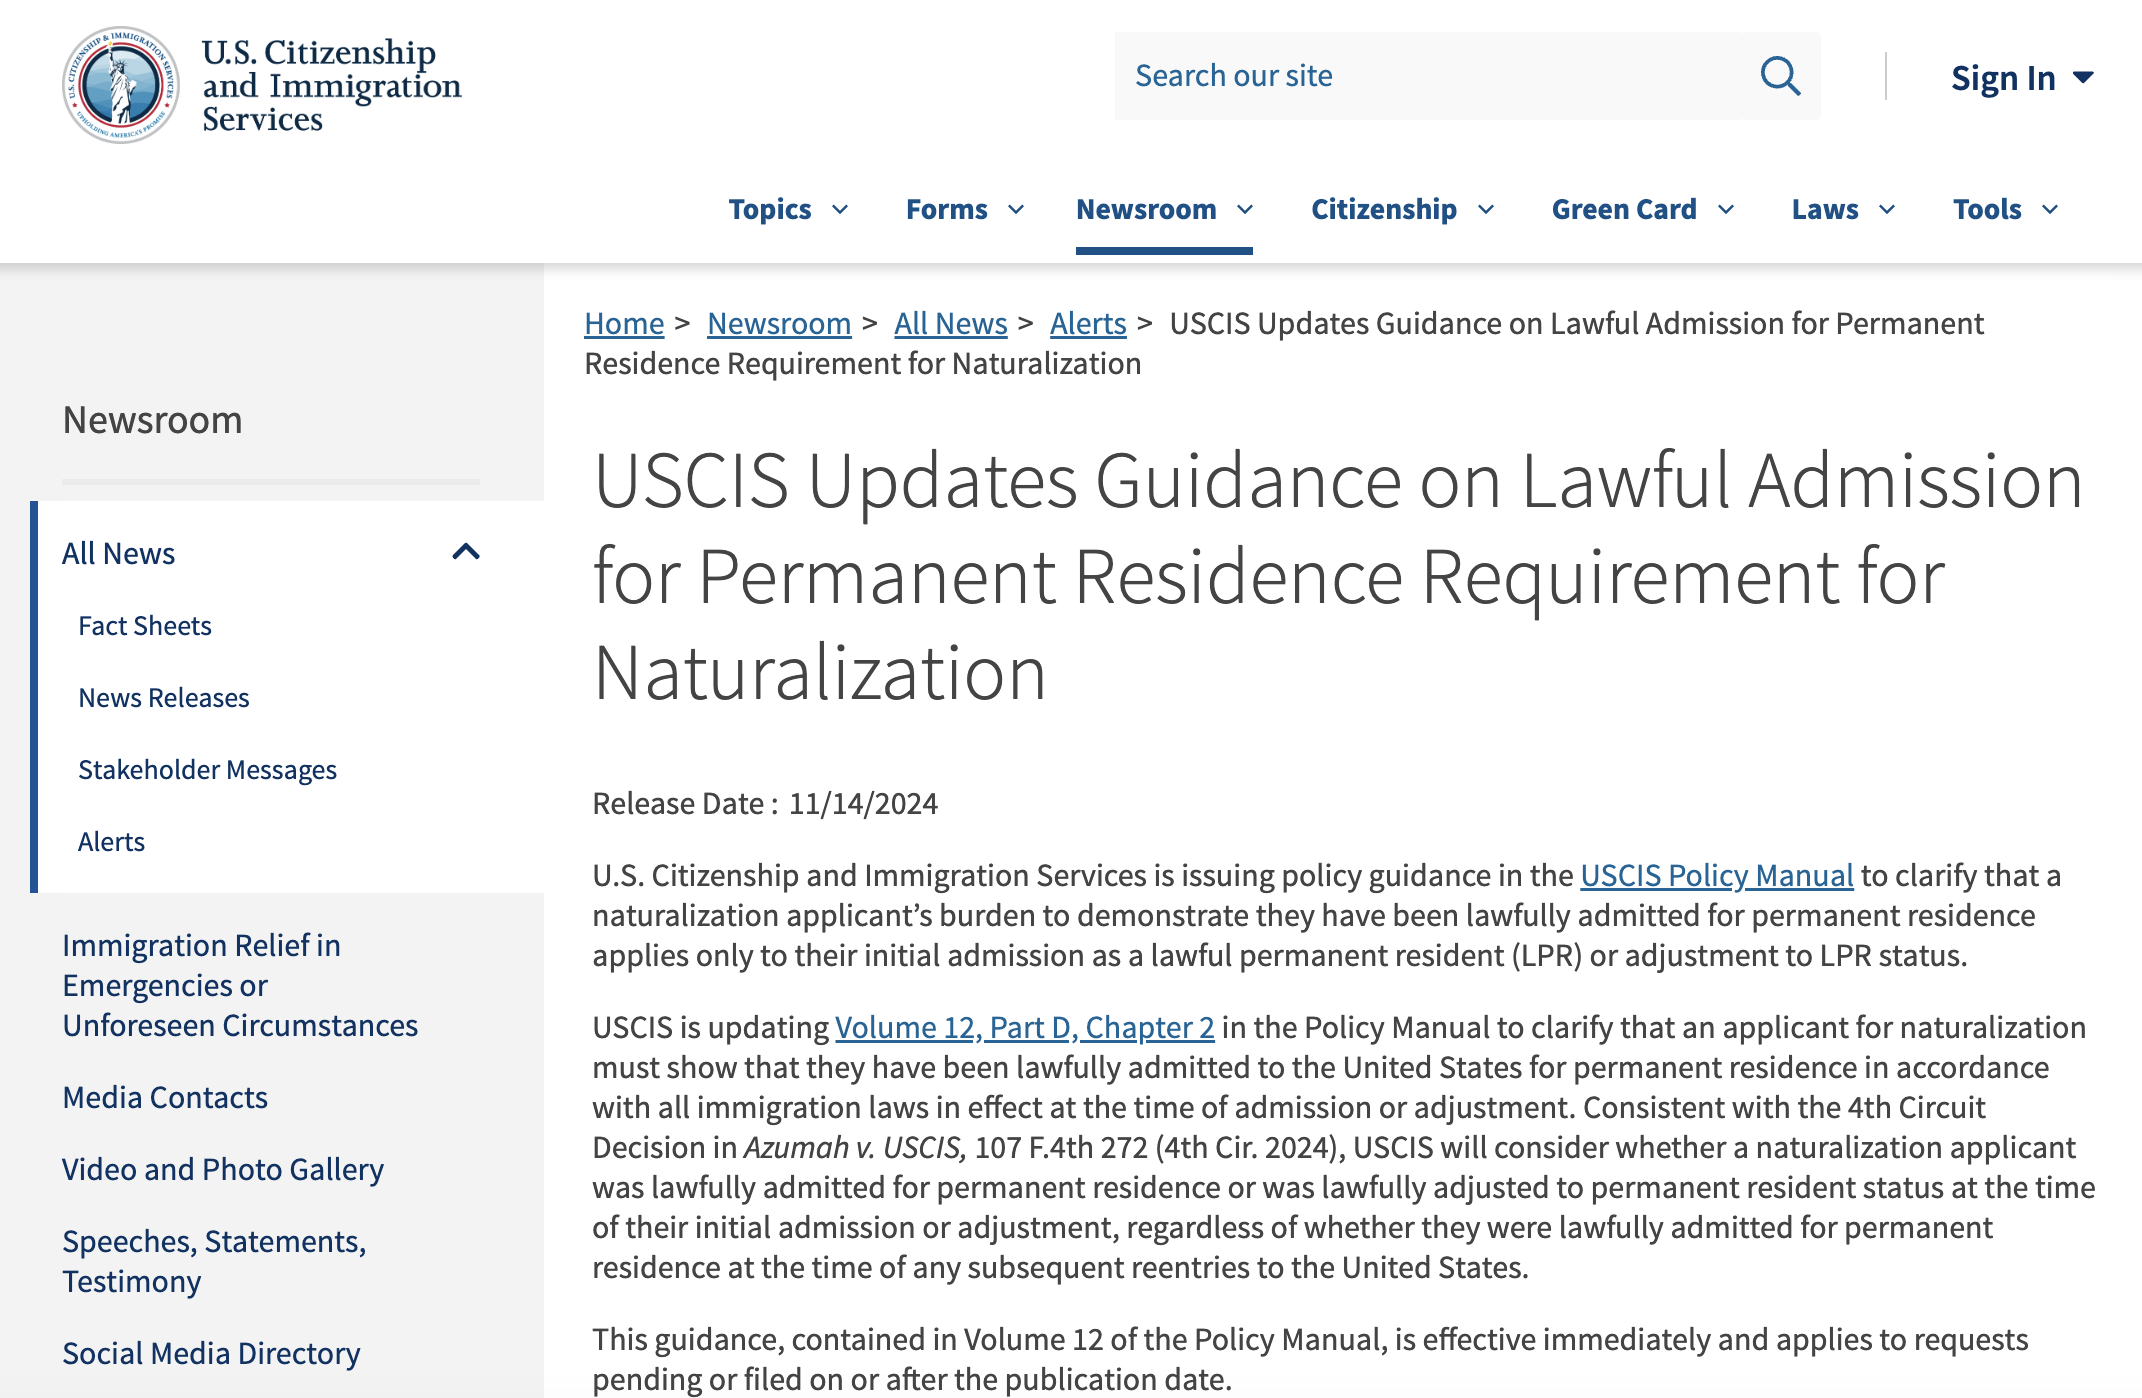
Task: Go to Home breadcrumb link
Action: 624,323
